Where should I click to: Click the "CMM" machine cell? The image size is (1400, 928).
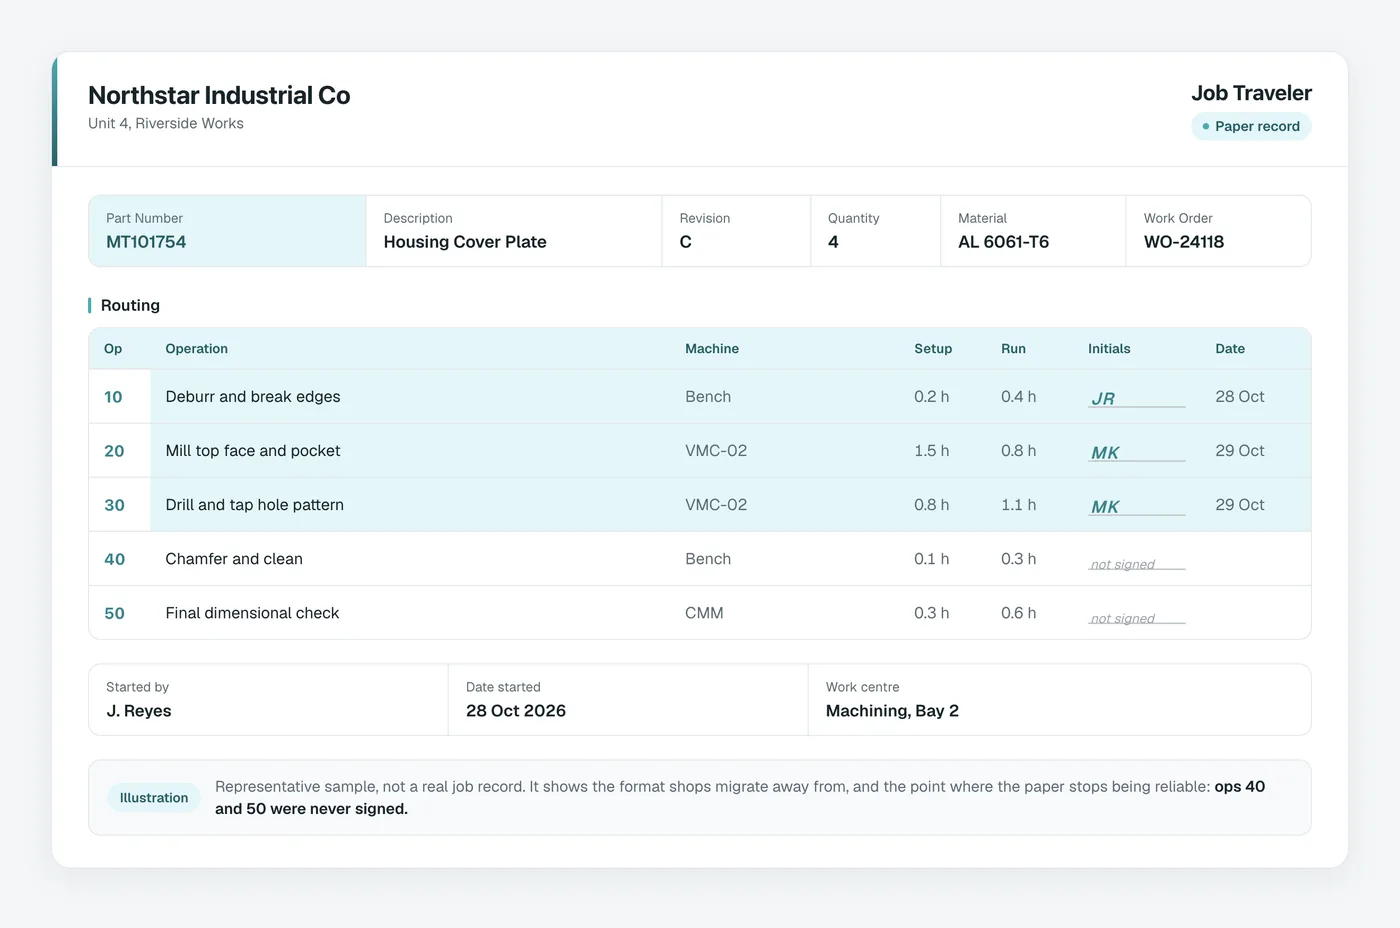tap(704, 613)
